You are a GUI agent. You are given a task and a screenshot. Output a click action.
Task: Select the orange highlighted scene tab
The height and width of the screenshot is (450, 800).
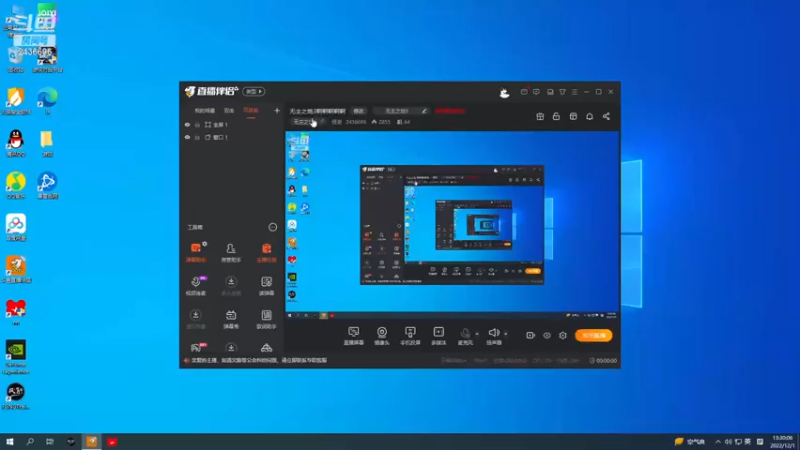(x=251, y=111)
